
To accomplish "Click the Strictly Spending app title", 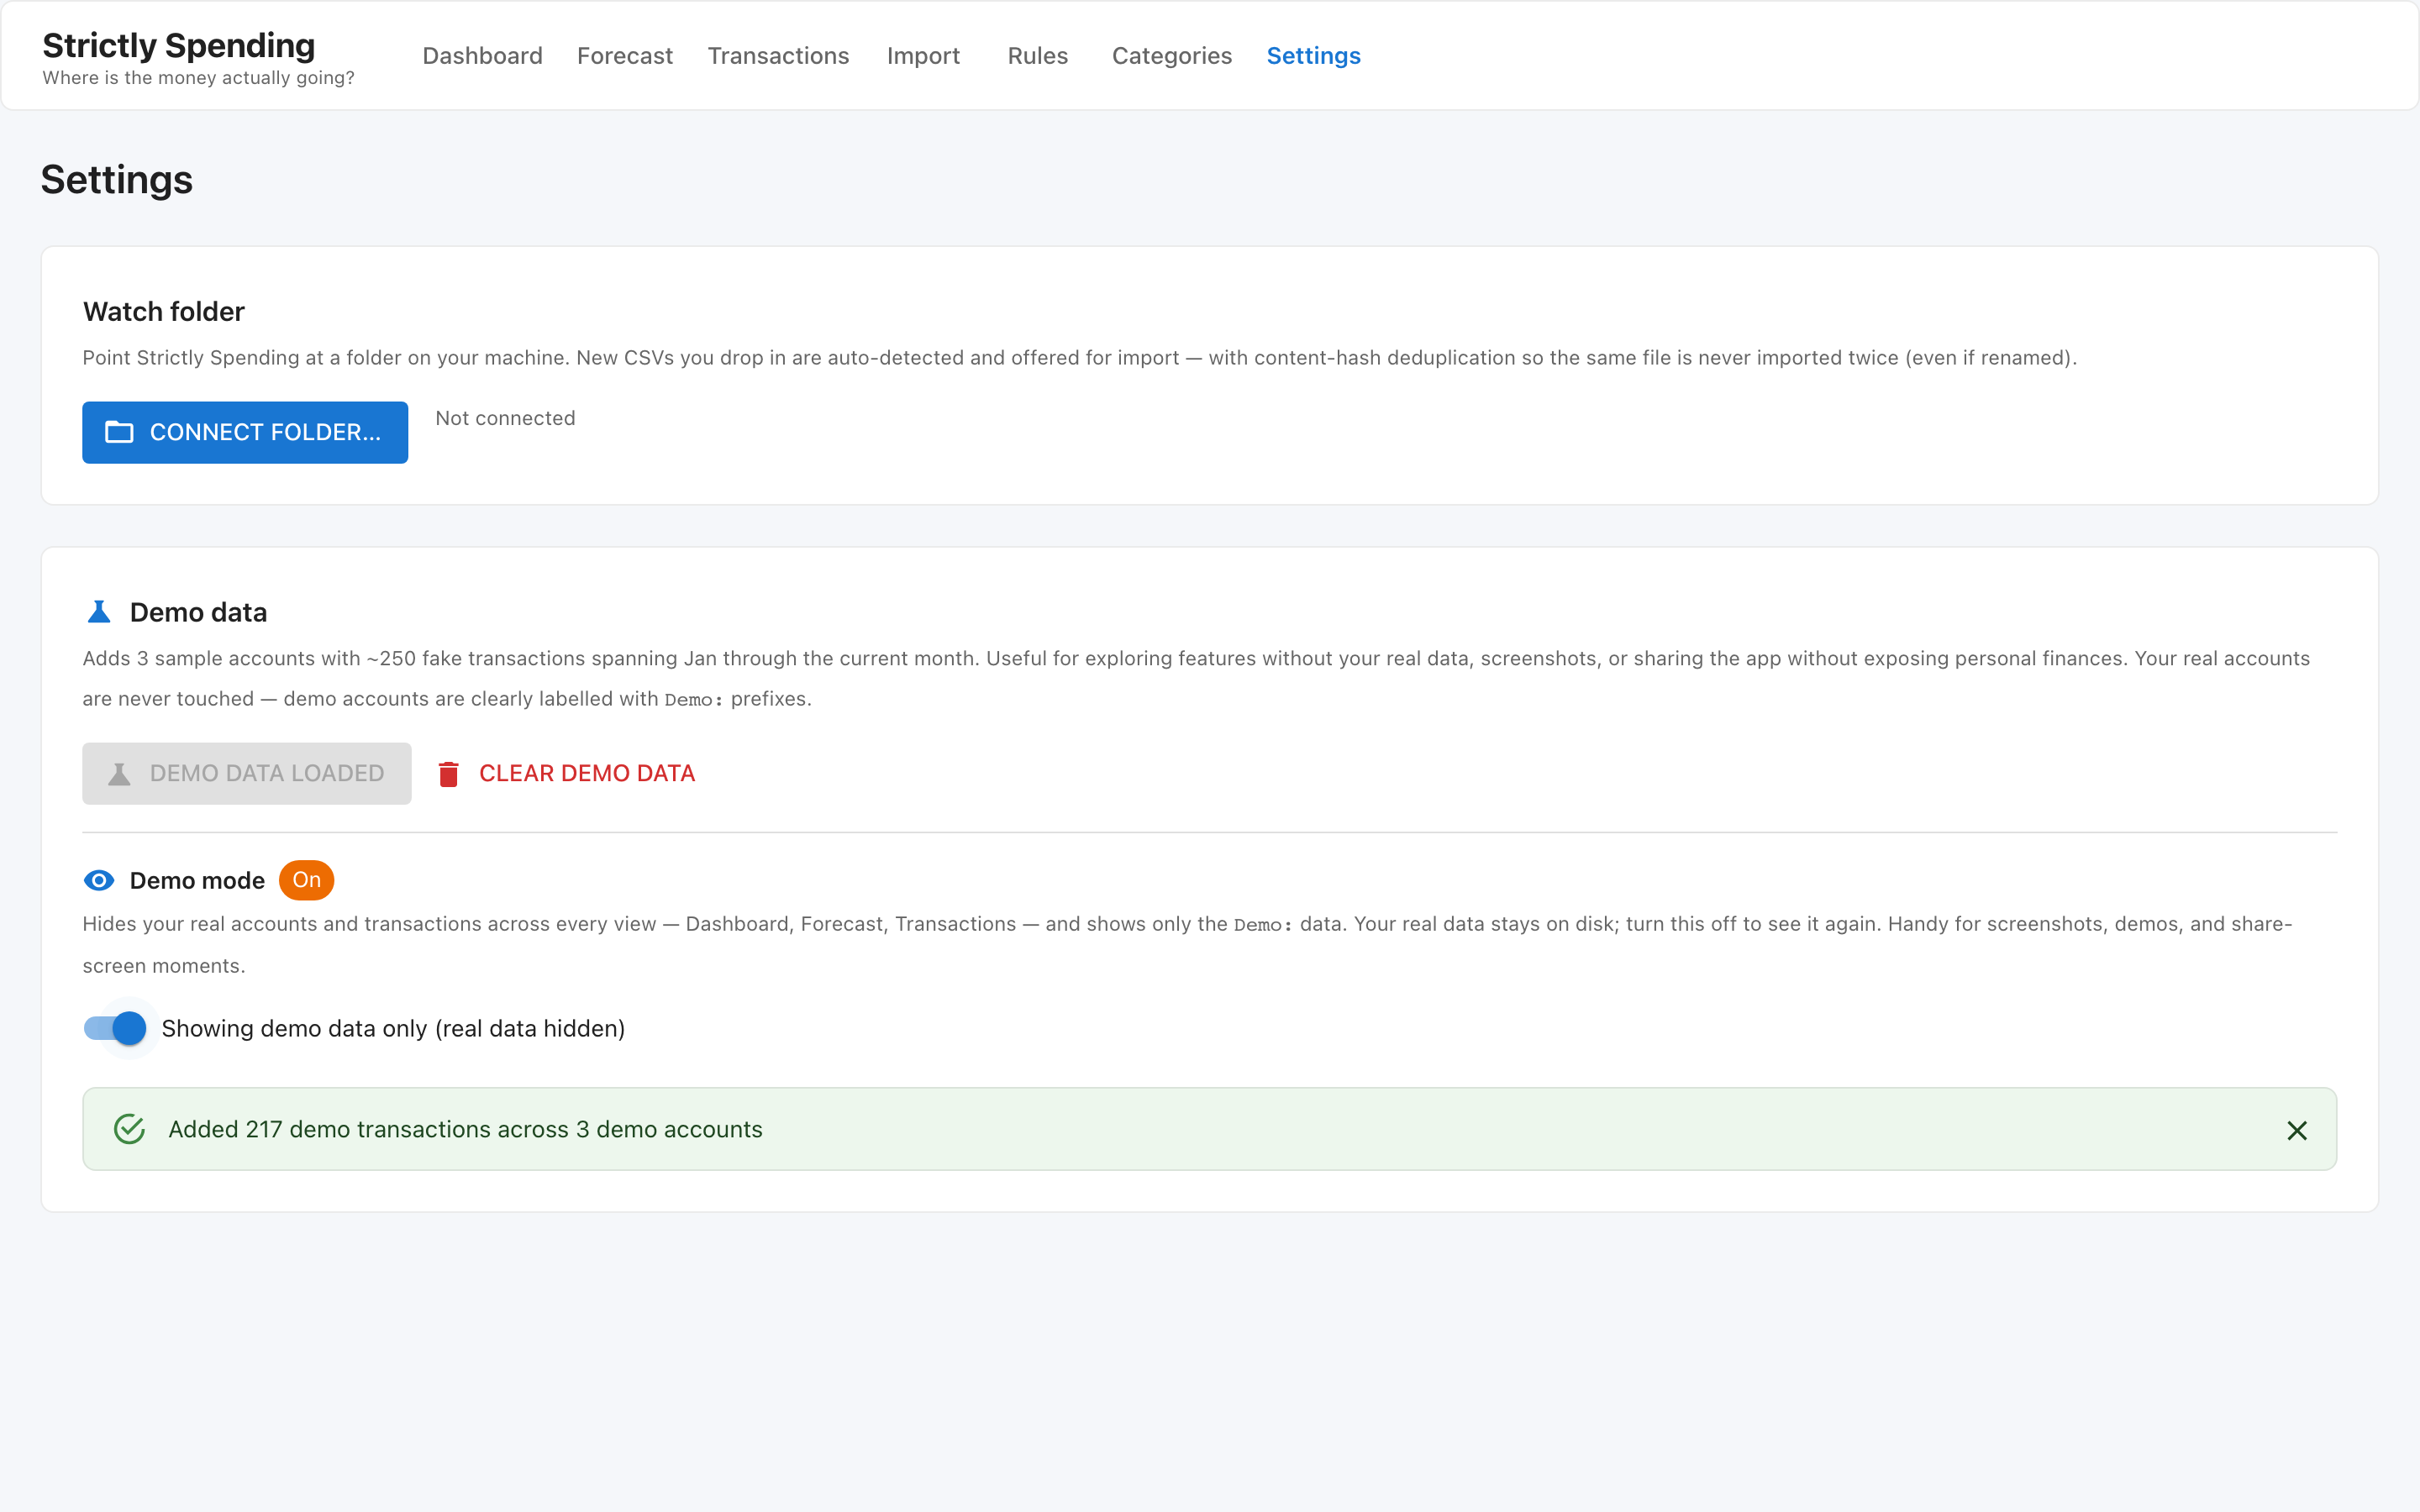I will [179, 45].
